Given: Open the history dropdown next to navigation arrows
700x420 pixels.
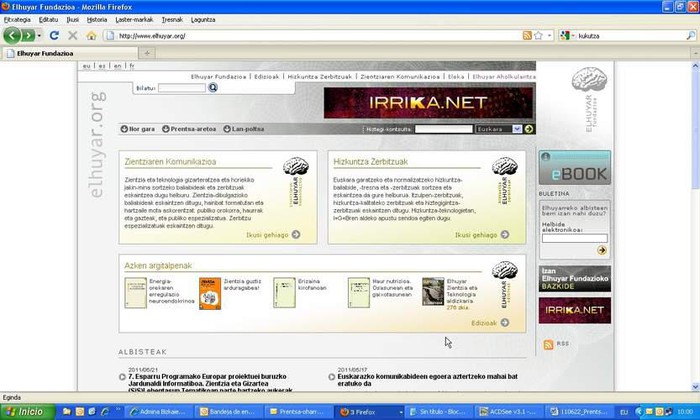Looking at the screenshot, I should coord(39,35).
